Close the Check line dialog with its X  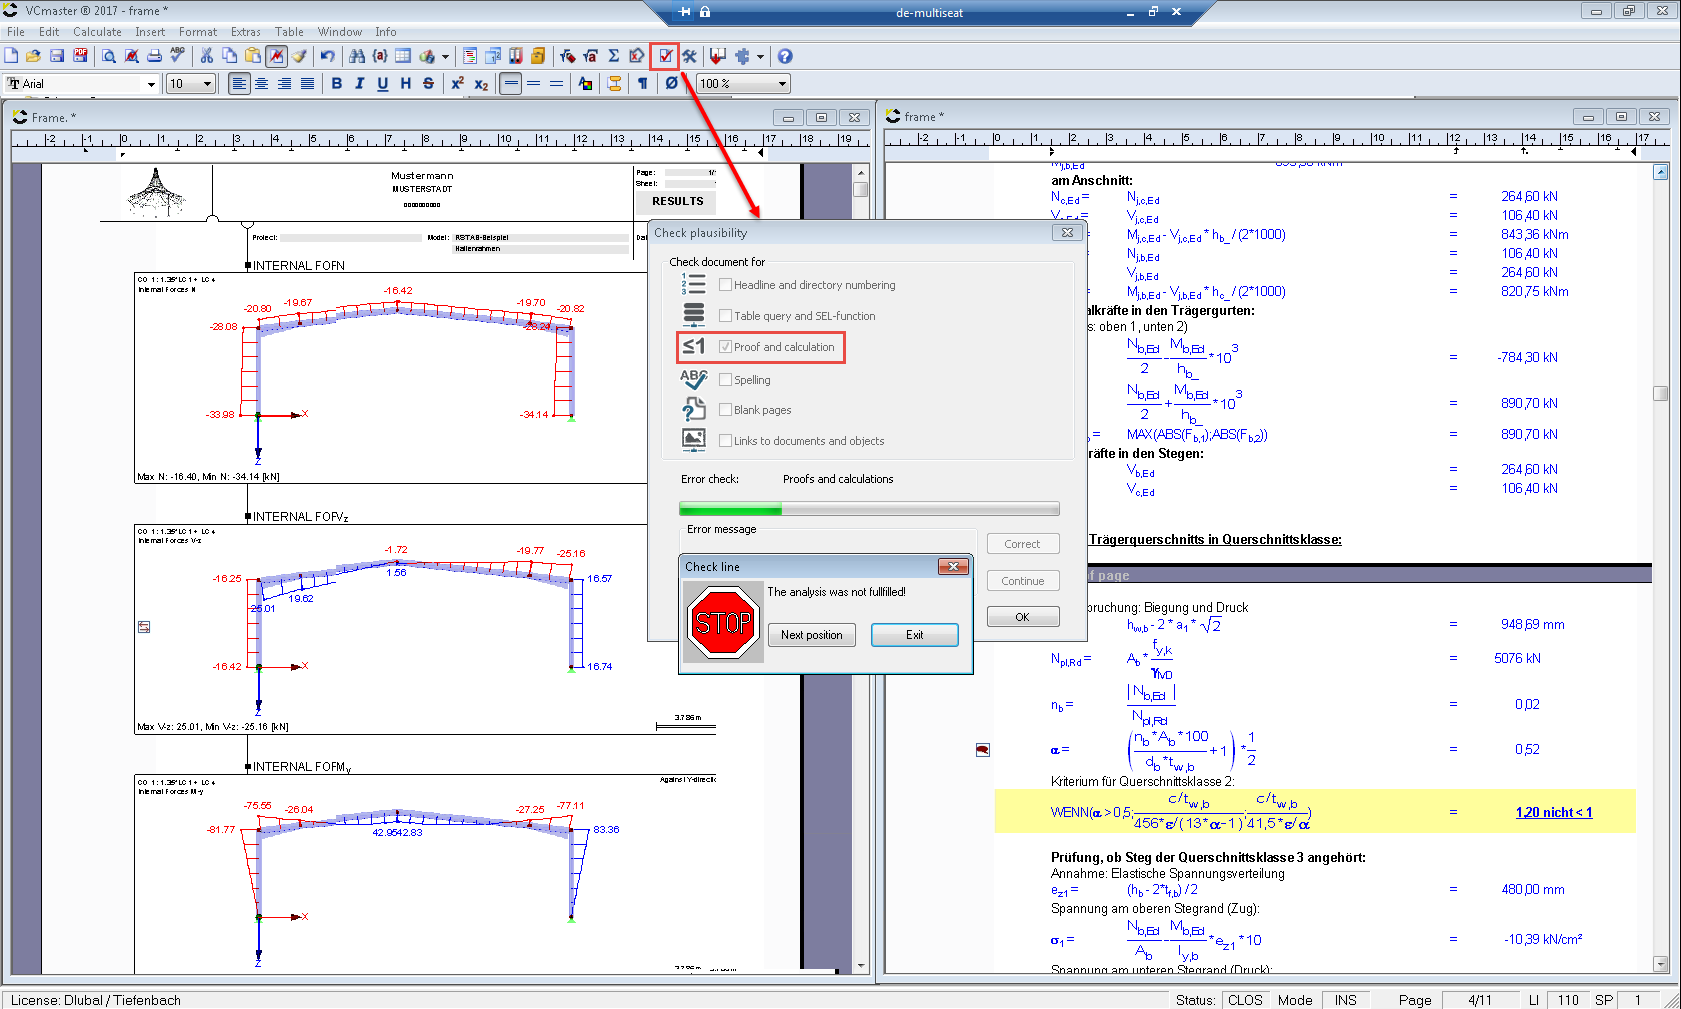(953, 566)
